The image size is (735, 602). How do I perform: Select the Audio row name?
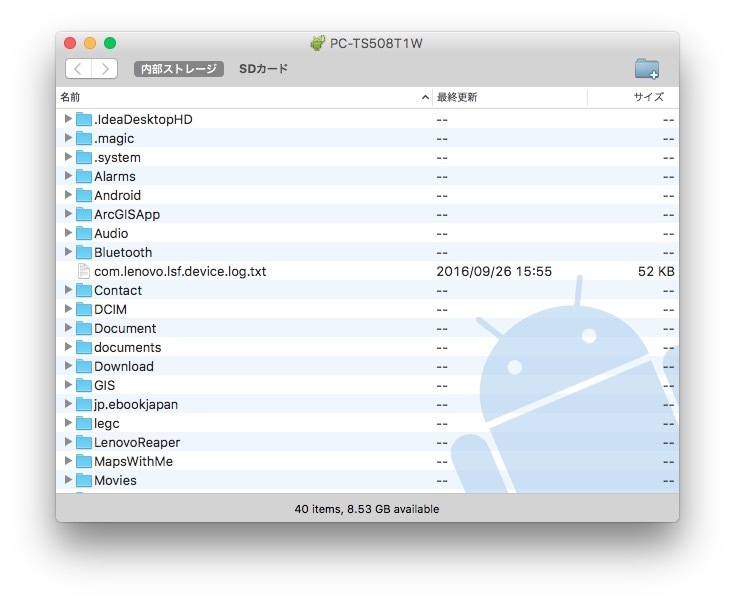coord(111,233)
